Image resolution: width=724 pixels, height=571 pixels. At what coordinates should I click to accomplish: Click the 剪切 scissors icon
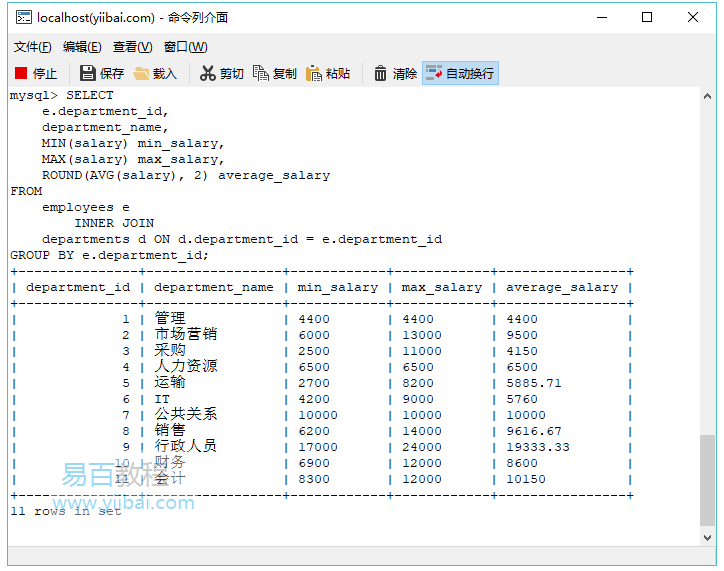pyautogui.click(x=208, y=73)
